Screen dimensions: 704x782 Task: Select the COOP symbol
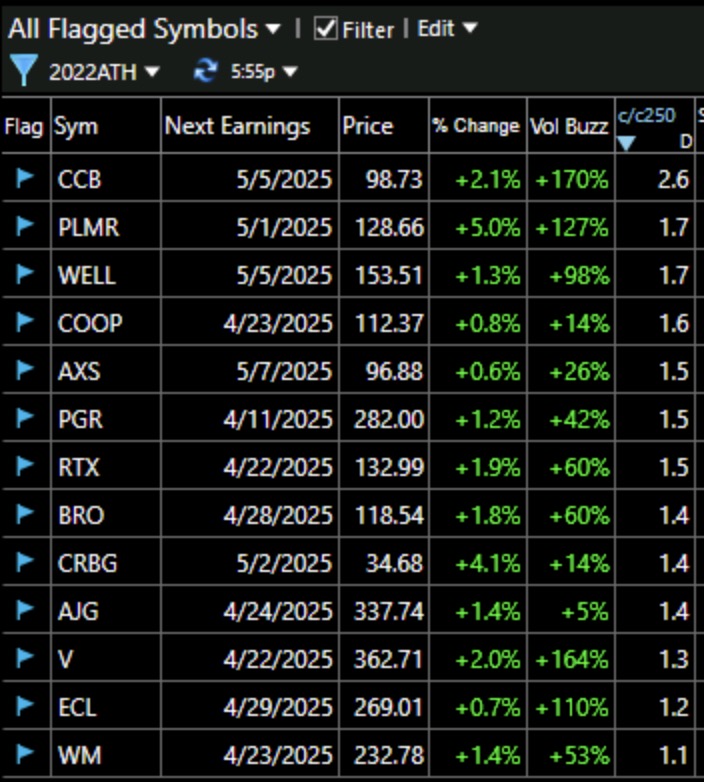pos(90,323)
